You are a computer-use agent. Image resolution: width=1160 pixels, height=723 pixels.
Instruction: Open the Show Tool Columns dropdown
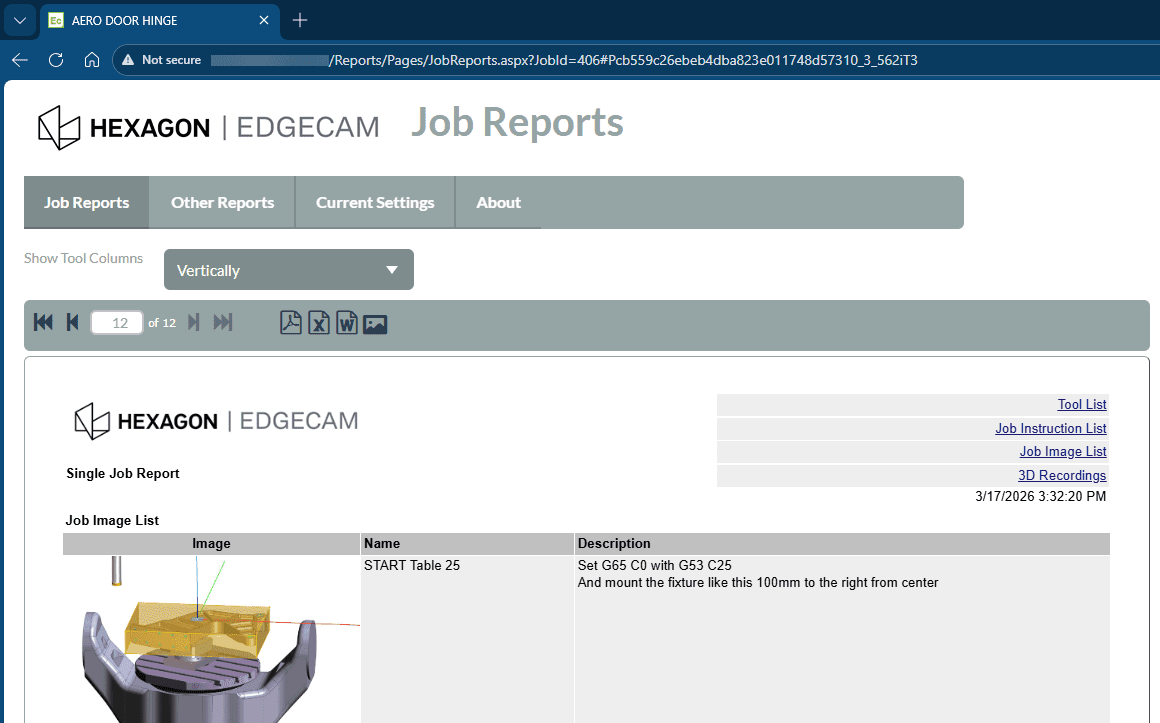point(288,270)
